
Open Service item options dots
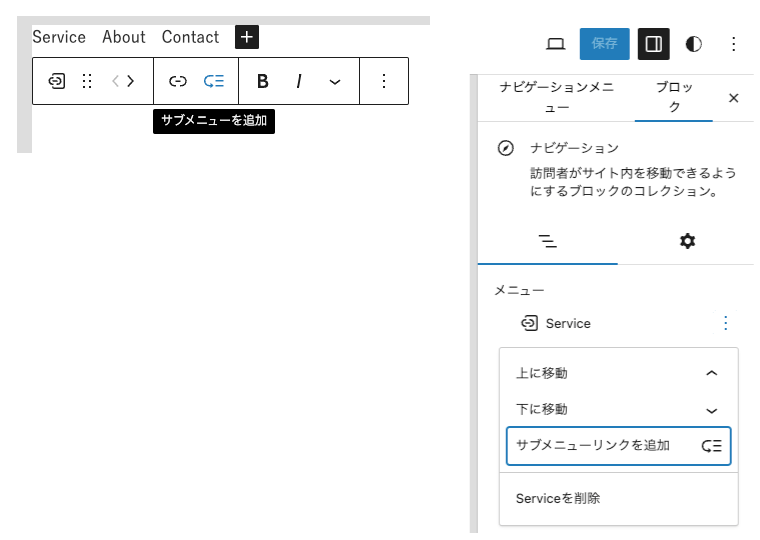coord(726,323)
